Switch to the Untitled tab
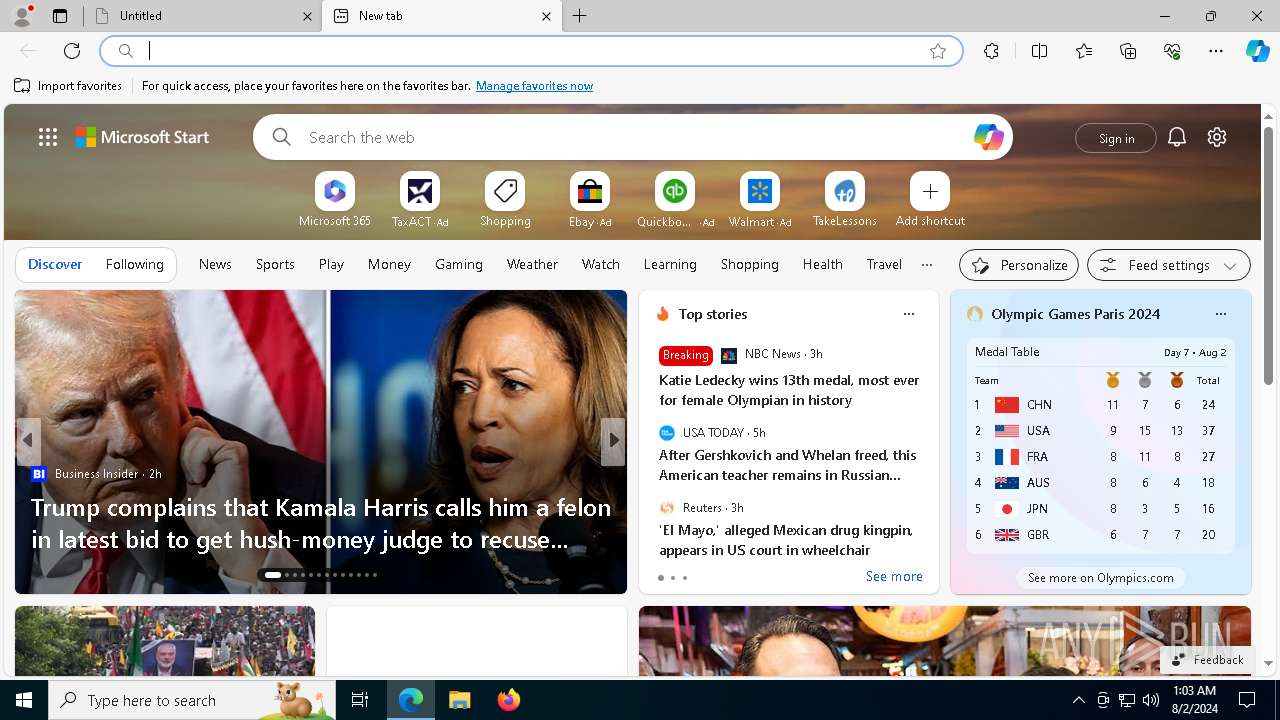1280x720 pixels. (x=204, y=16)
